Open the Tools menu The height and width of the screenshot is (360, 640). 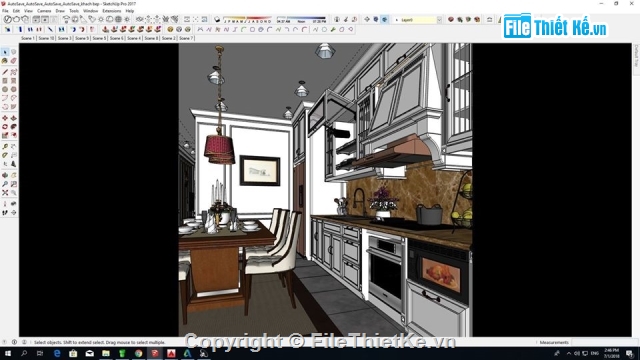click(74, 11)
